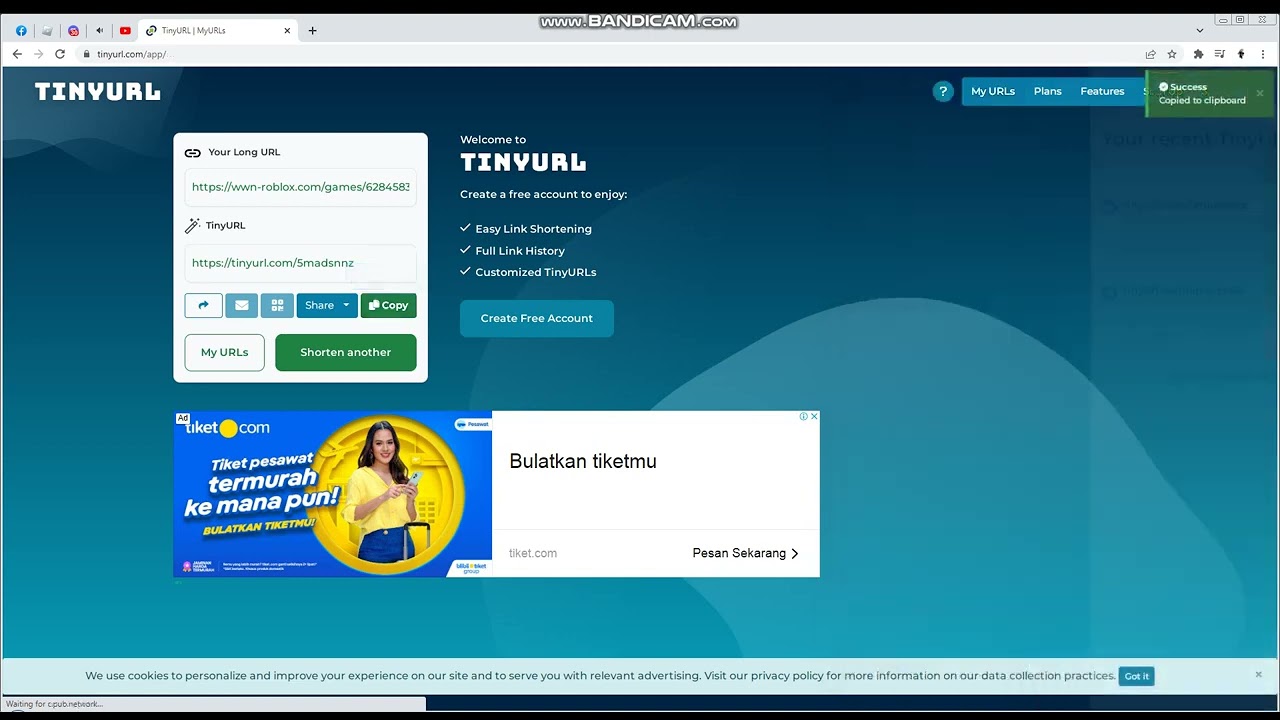Click the tiket.com ad image
Image resolution: width=1280 pixels, height=720 pixels.
pyautogui.click(x=333, y=494)
